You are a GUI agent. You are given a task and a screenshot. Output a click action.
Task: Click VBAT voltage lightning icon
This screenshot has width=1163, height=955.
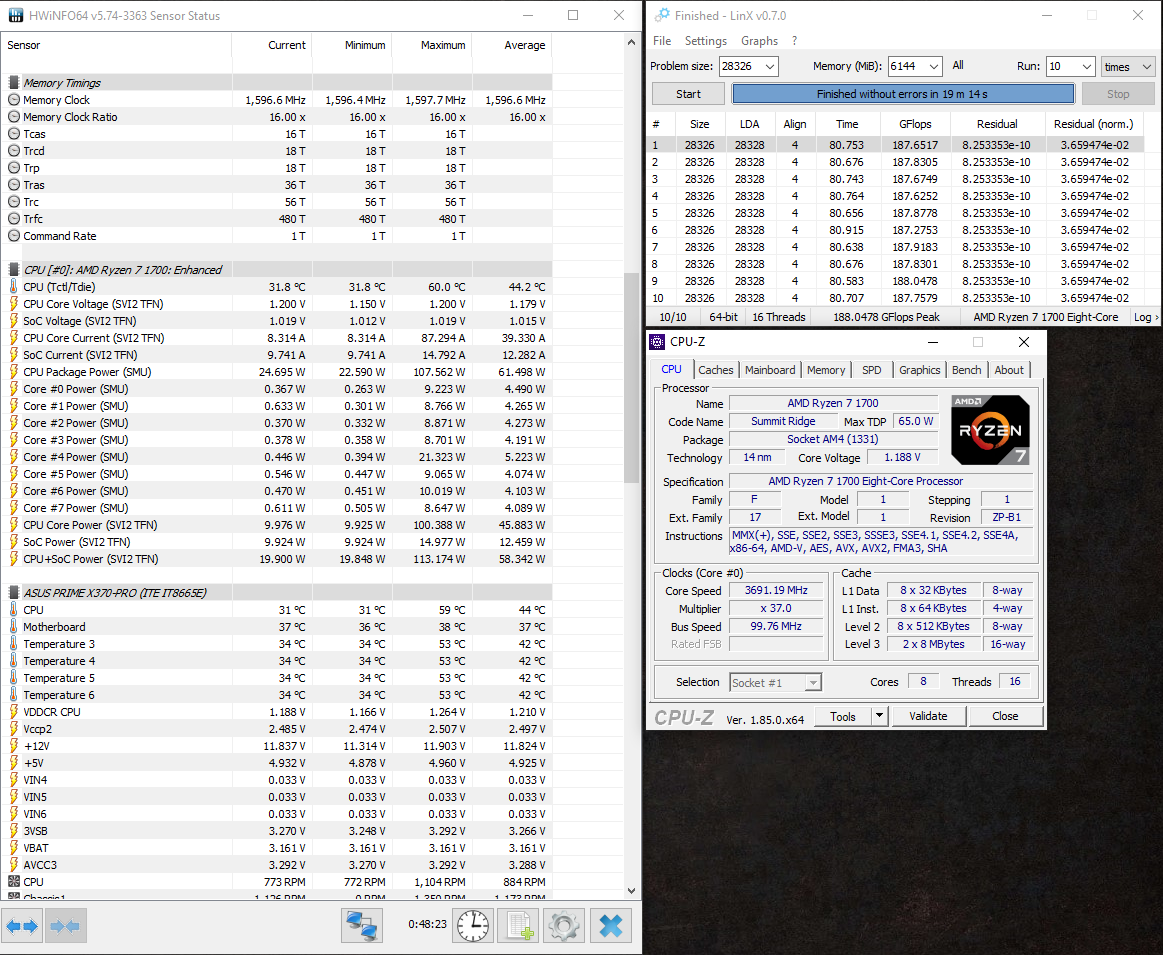(13, 847)
